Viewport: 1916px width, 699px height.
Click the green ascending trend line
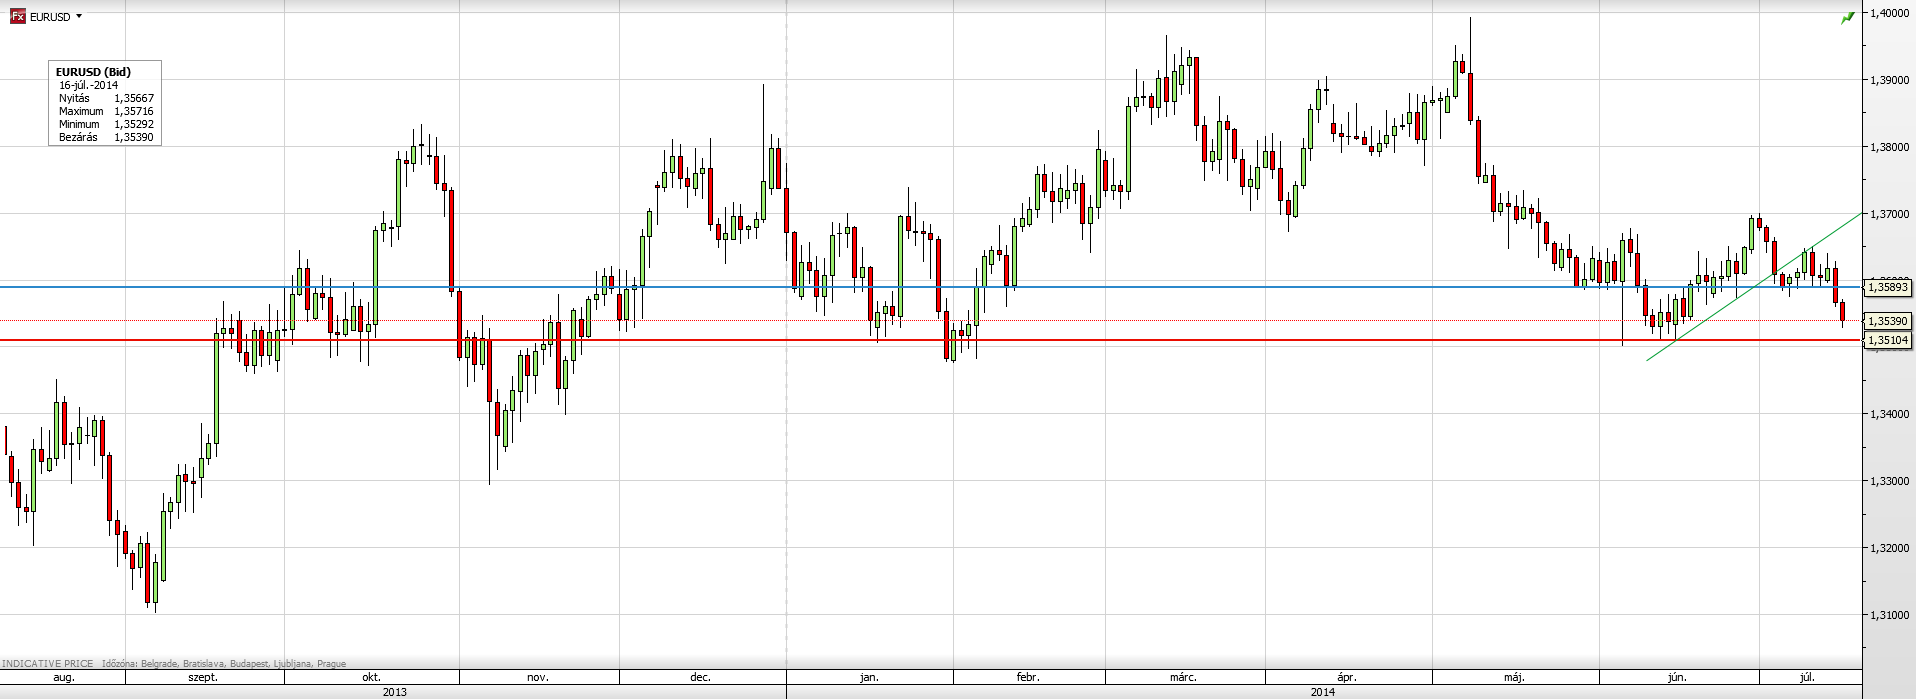point(1755,285)
